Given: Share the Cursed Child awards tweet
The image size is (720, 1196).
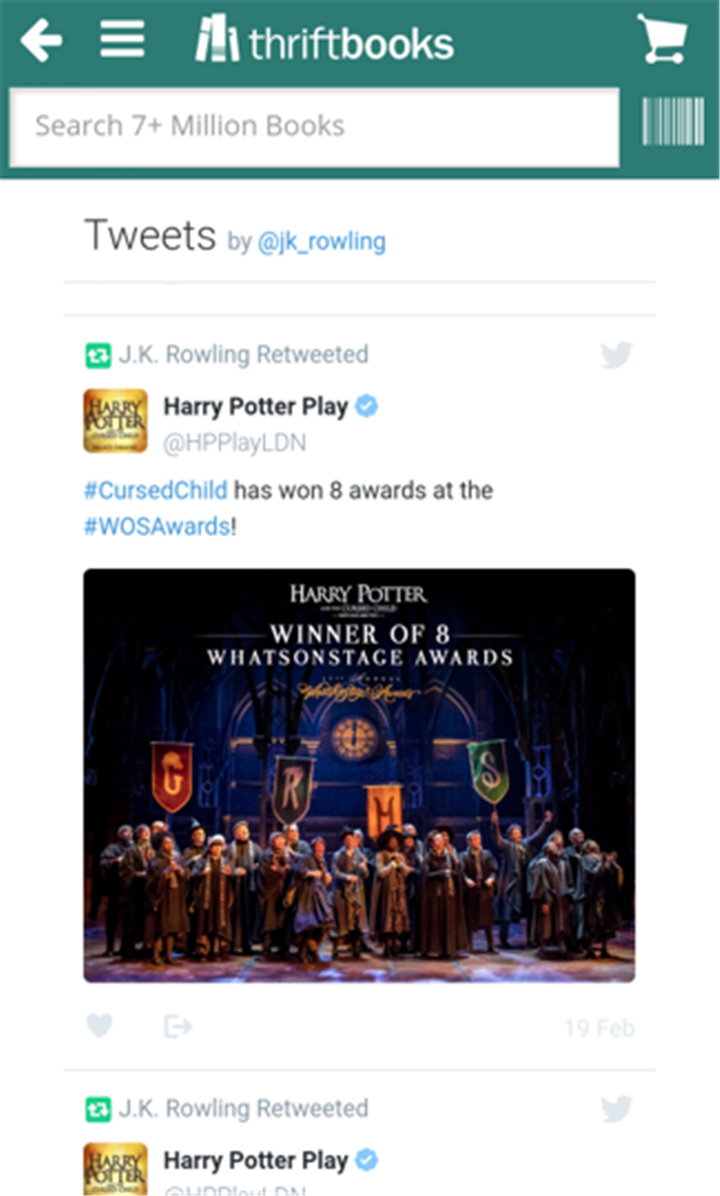Looking at the screenshot, I should pyautogui.click(x=178, y=1026).
